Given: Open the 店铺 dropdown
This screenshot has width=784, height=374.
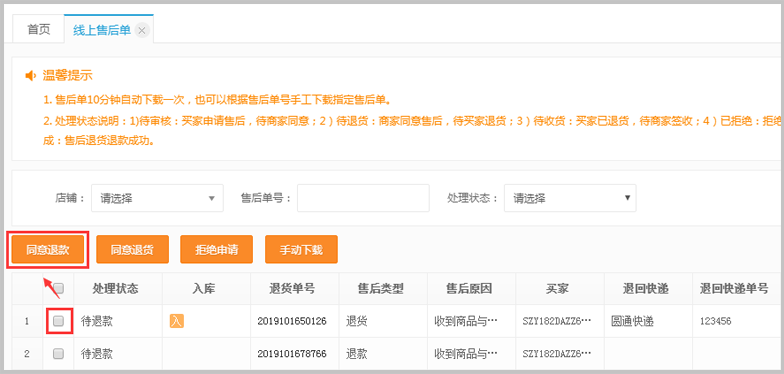Looking at the screenshot, I should (x=157, y=198).
